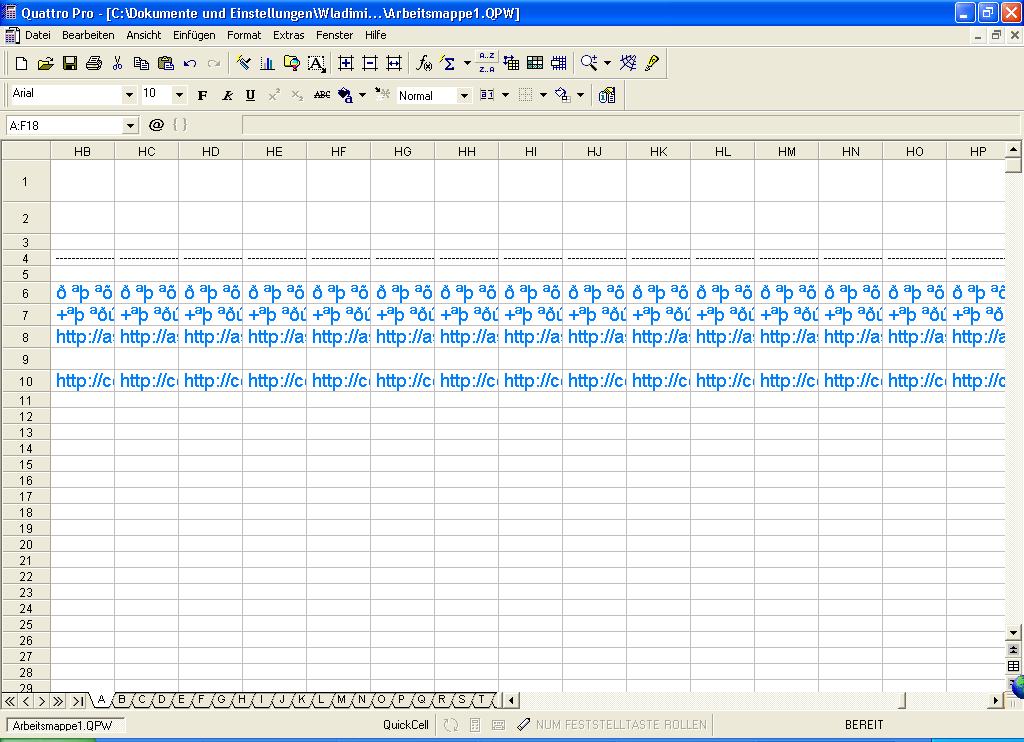Screen dimensions: 1024x742
Task: Open the fill color dropdown arrow
Action: click(x=581, y=95)
